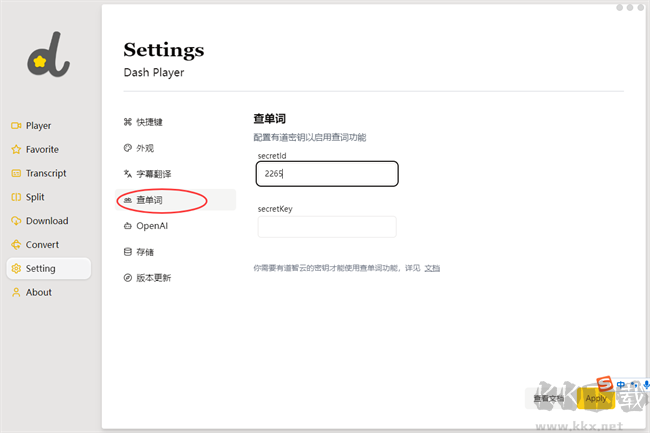Click the Split icon
This screenshot has width=650, height=433.
pos(16,197)
